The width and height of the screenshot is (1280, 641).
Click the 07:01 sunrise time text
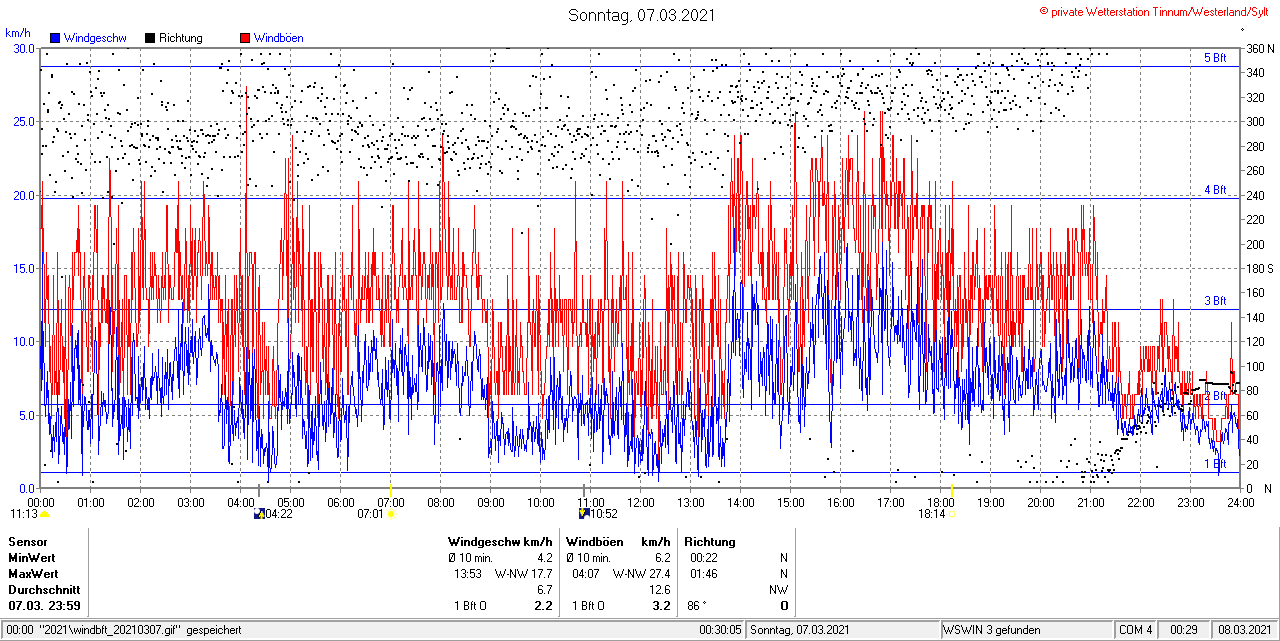click(x=370, y=514)
